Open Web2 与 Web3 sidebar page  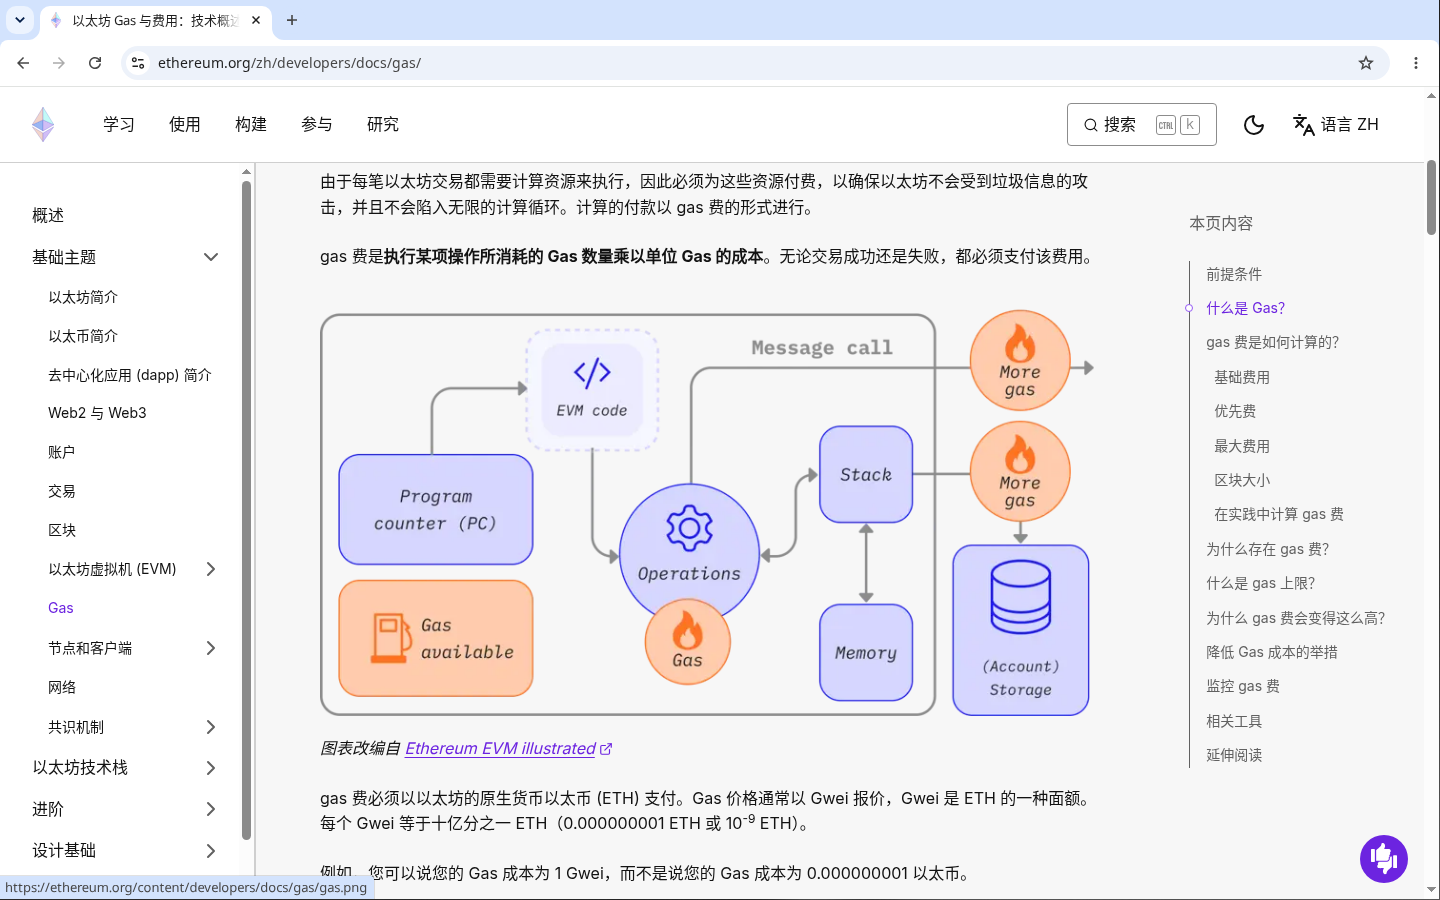point(97,413)
